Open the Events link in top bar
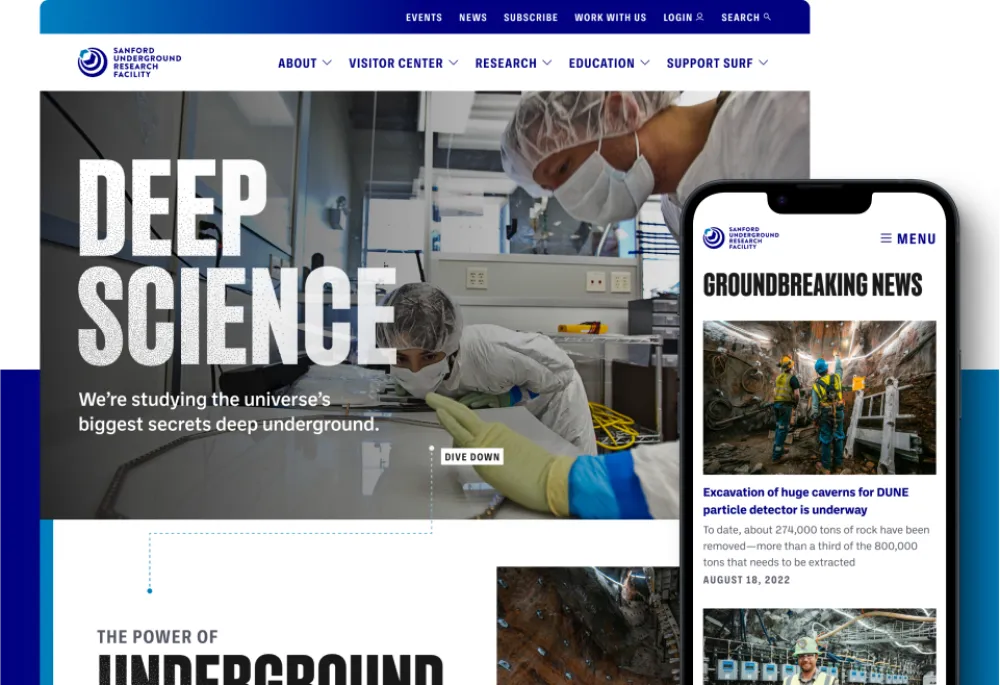 pos(424,17)
